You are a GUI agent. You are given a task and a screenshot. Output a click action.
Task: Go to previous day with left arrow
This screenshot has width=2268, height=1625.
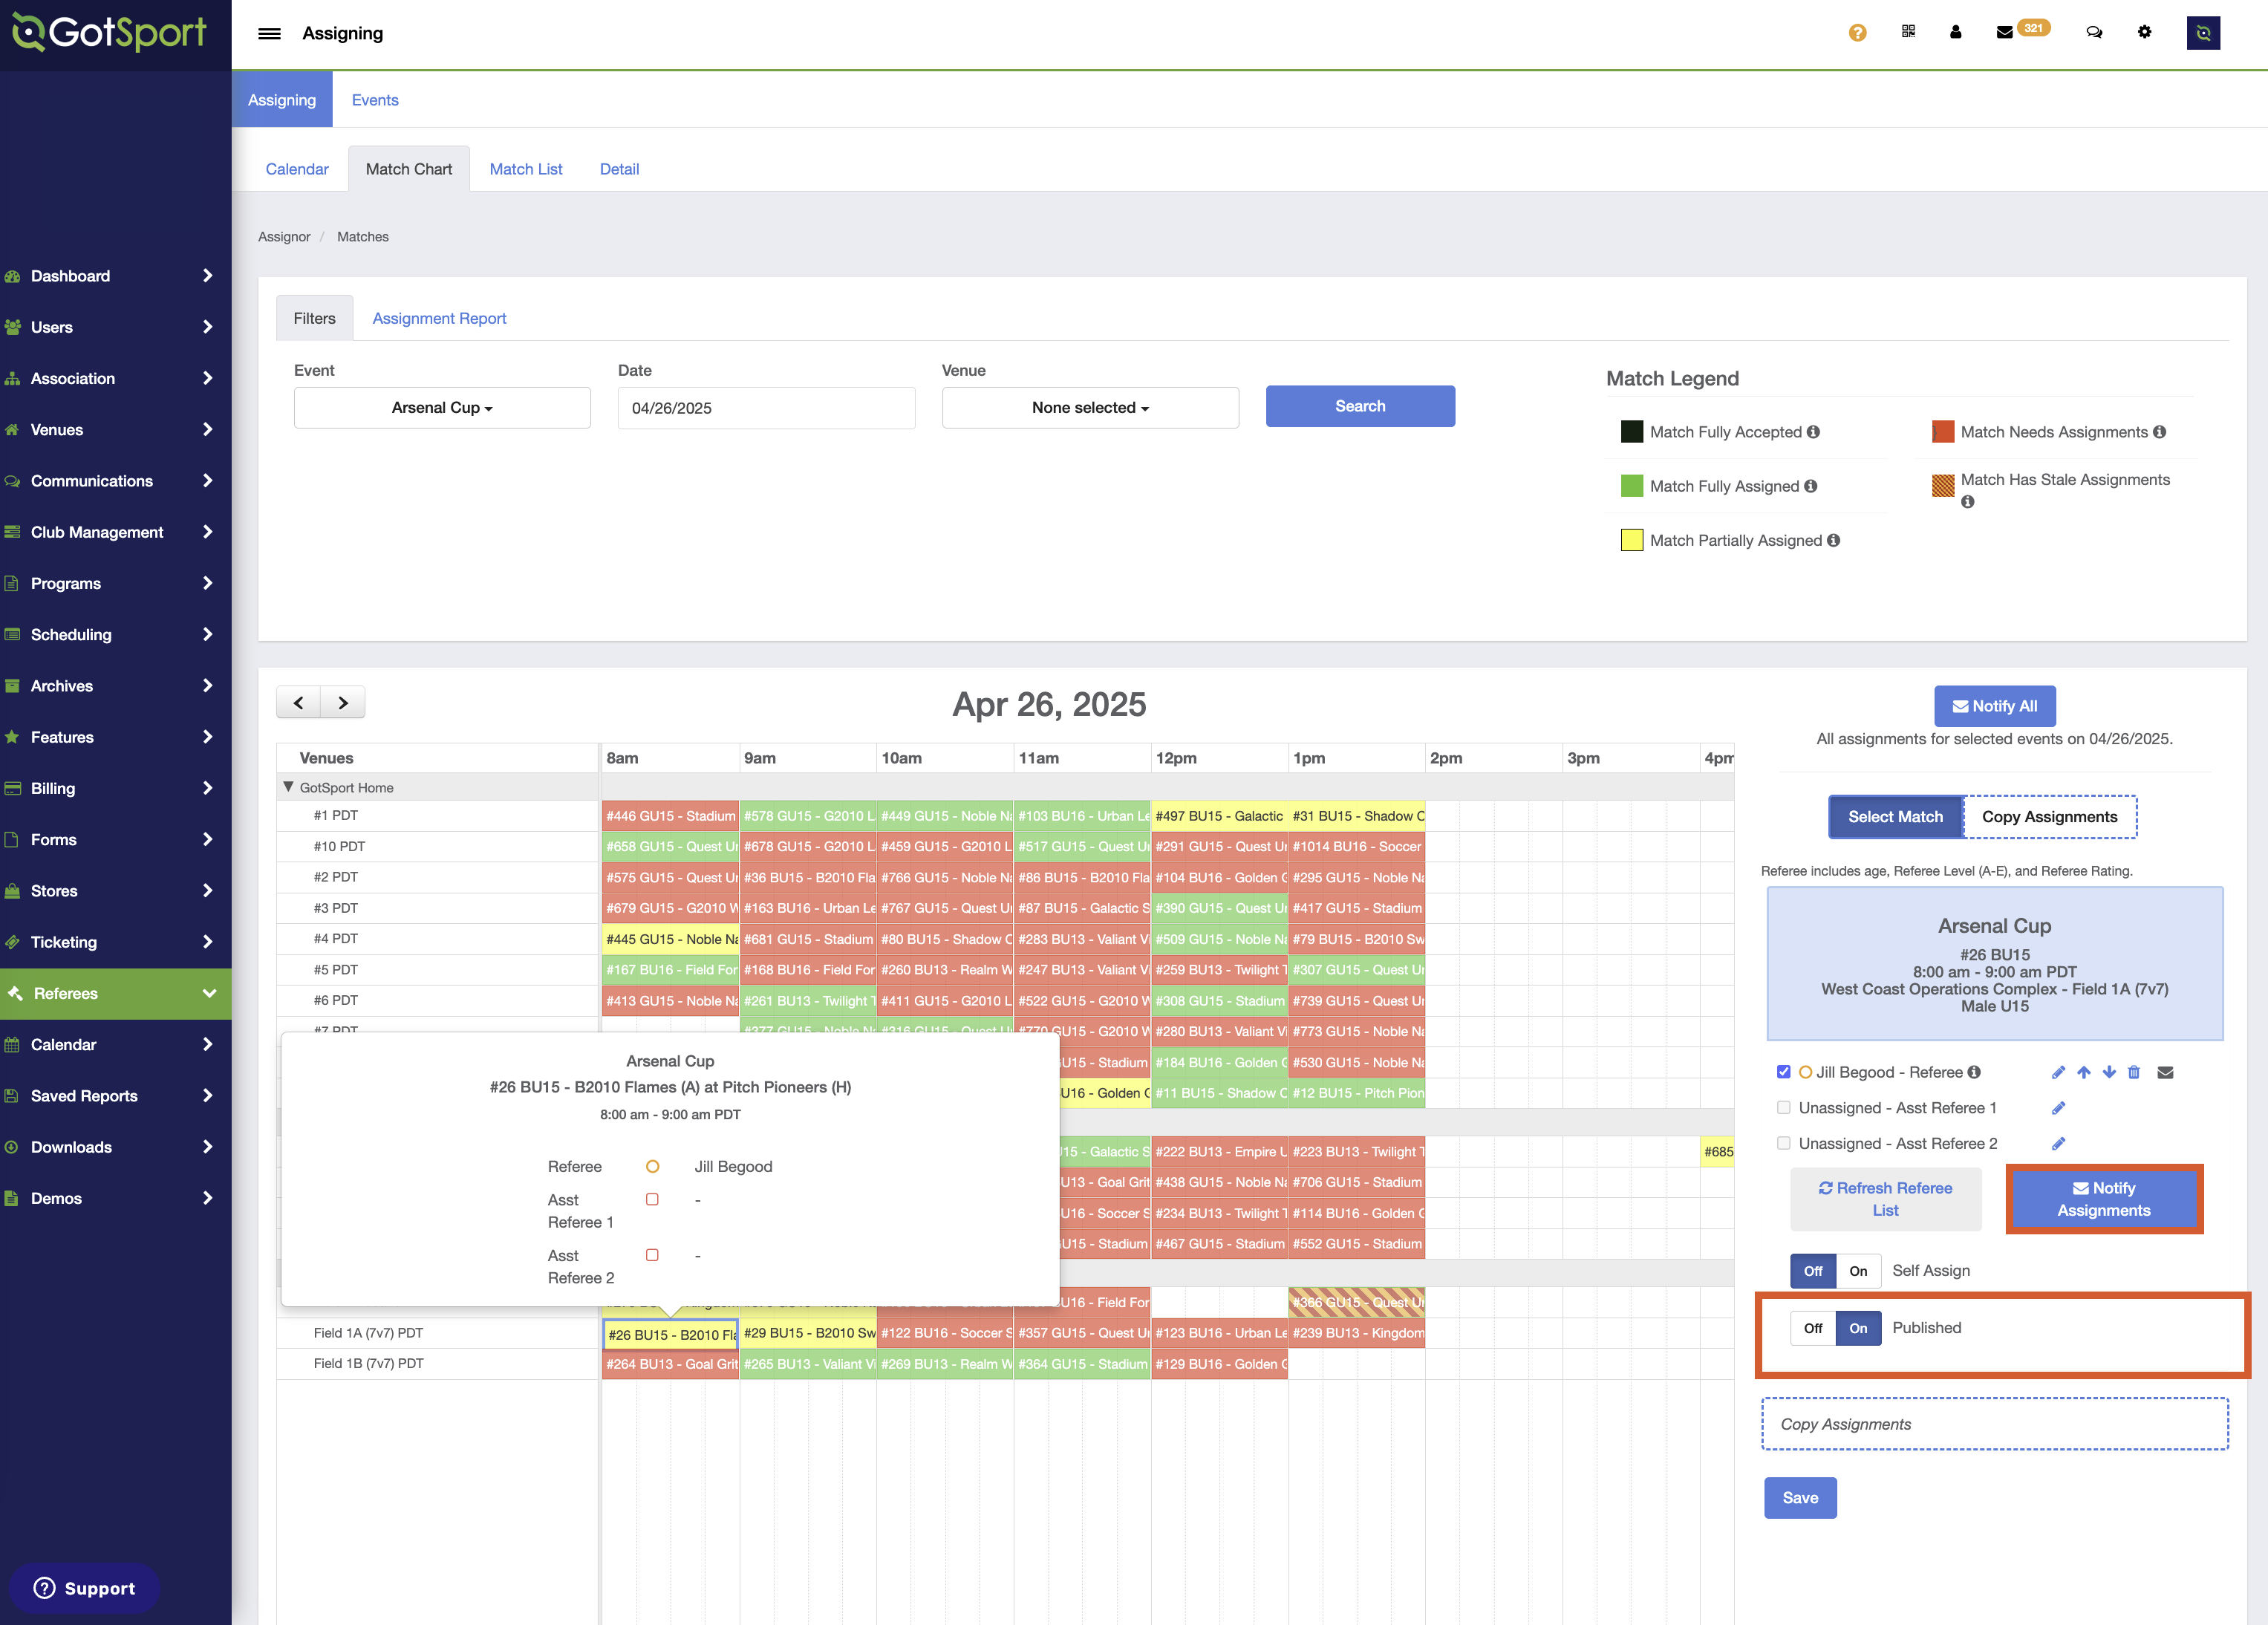tap(298, 702)
